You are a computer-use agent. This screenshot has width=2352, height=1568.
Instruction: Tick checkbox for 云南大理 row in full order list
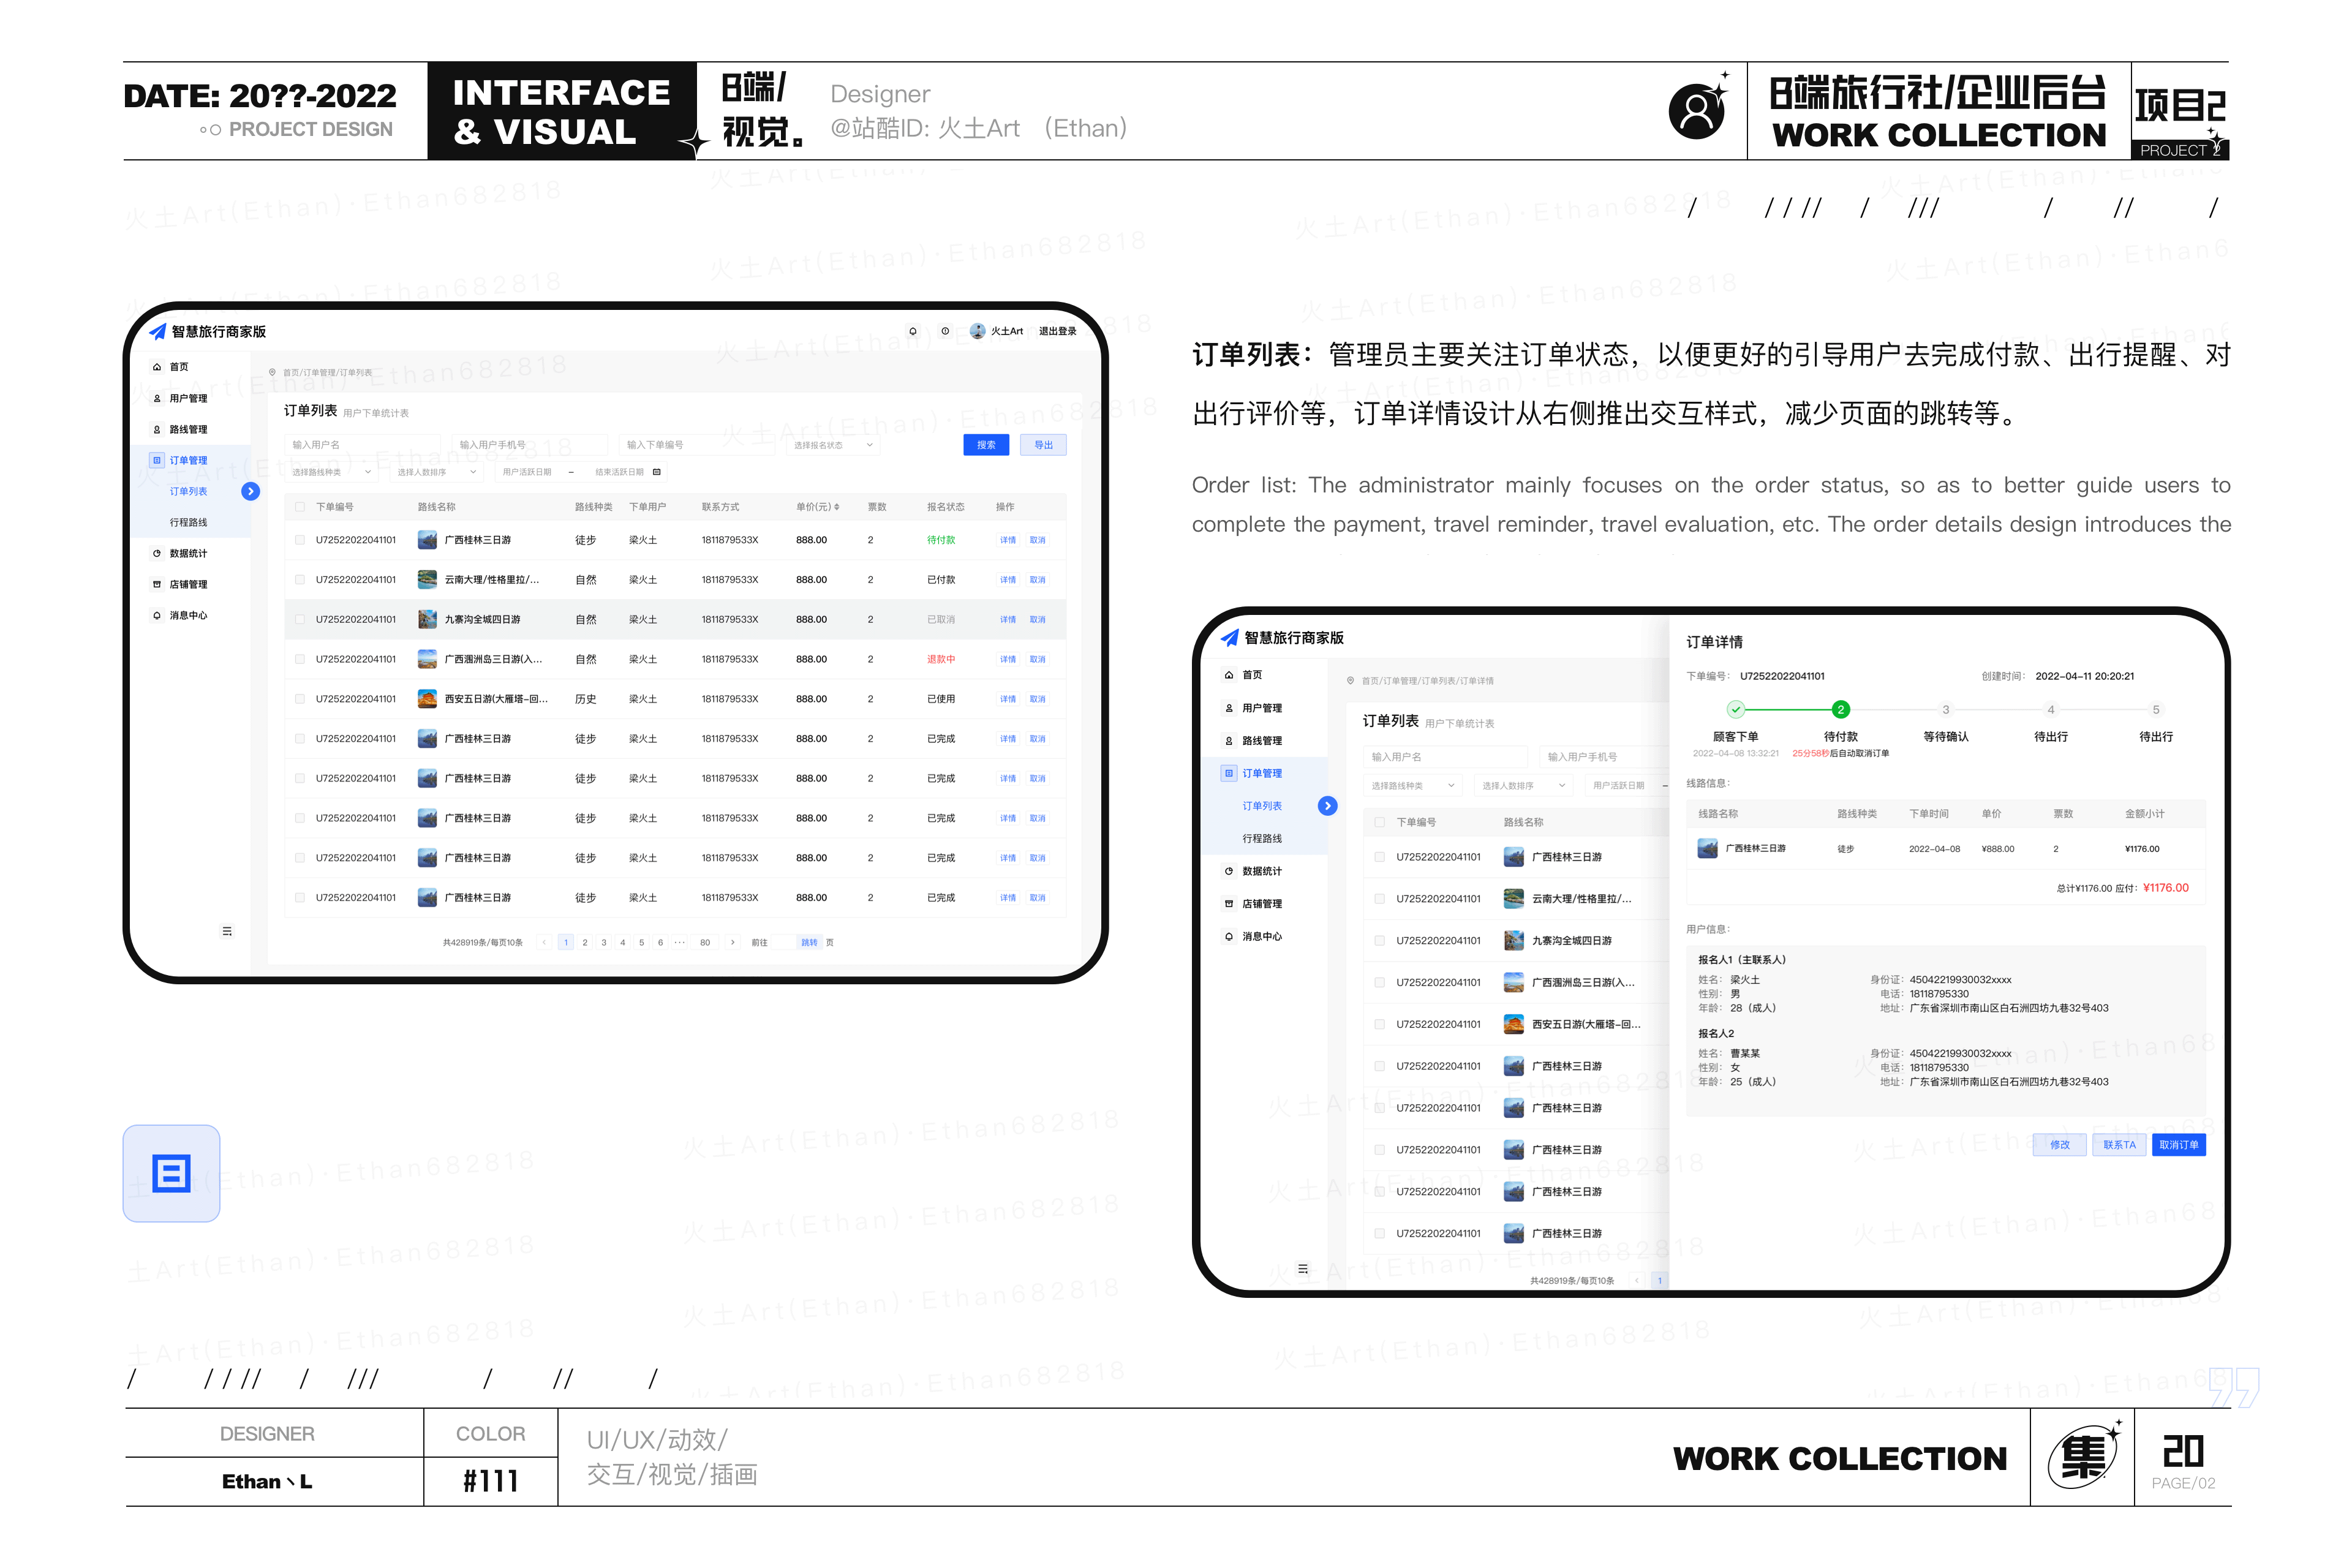coord(300,579)
